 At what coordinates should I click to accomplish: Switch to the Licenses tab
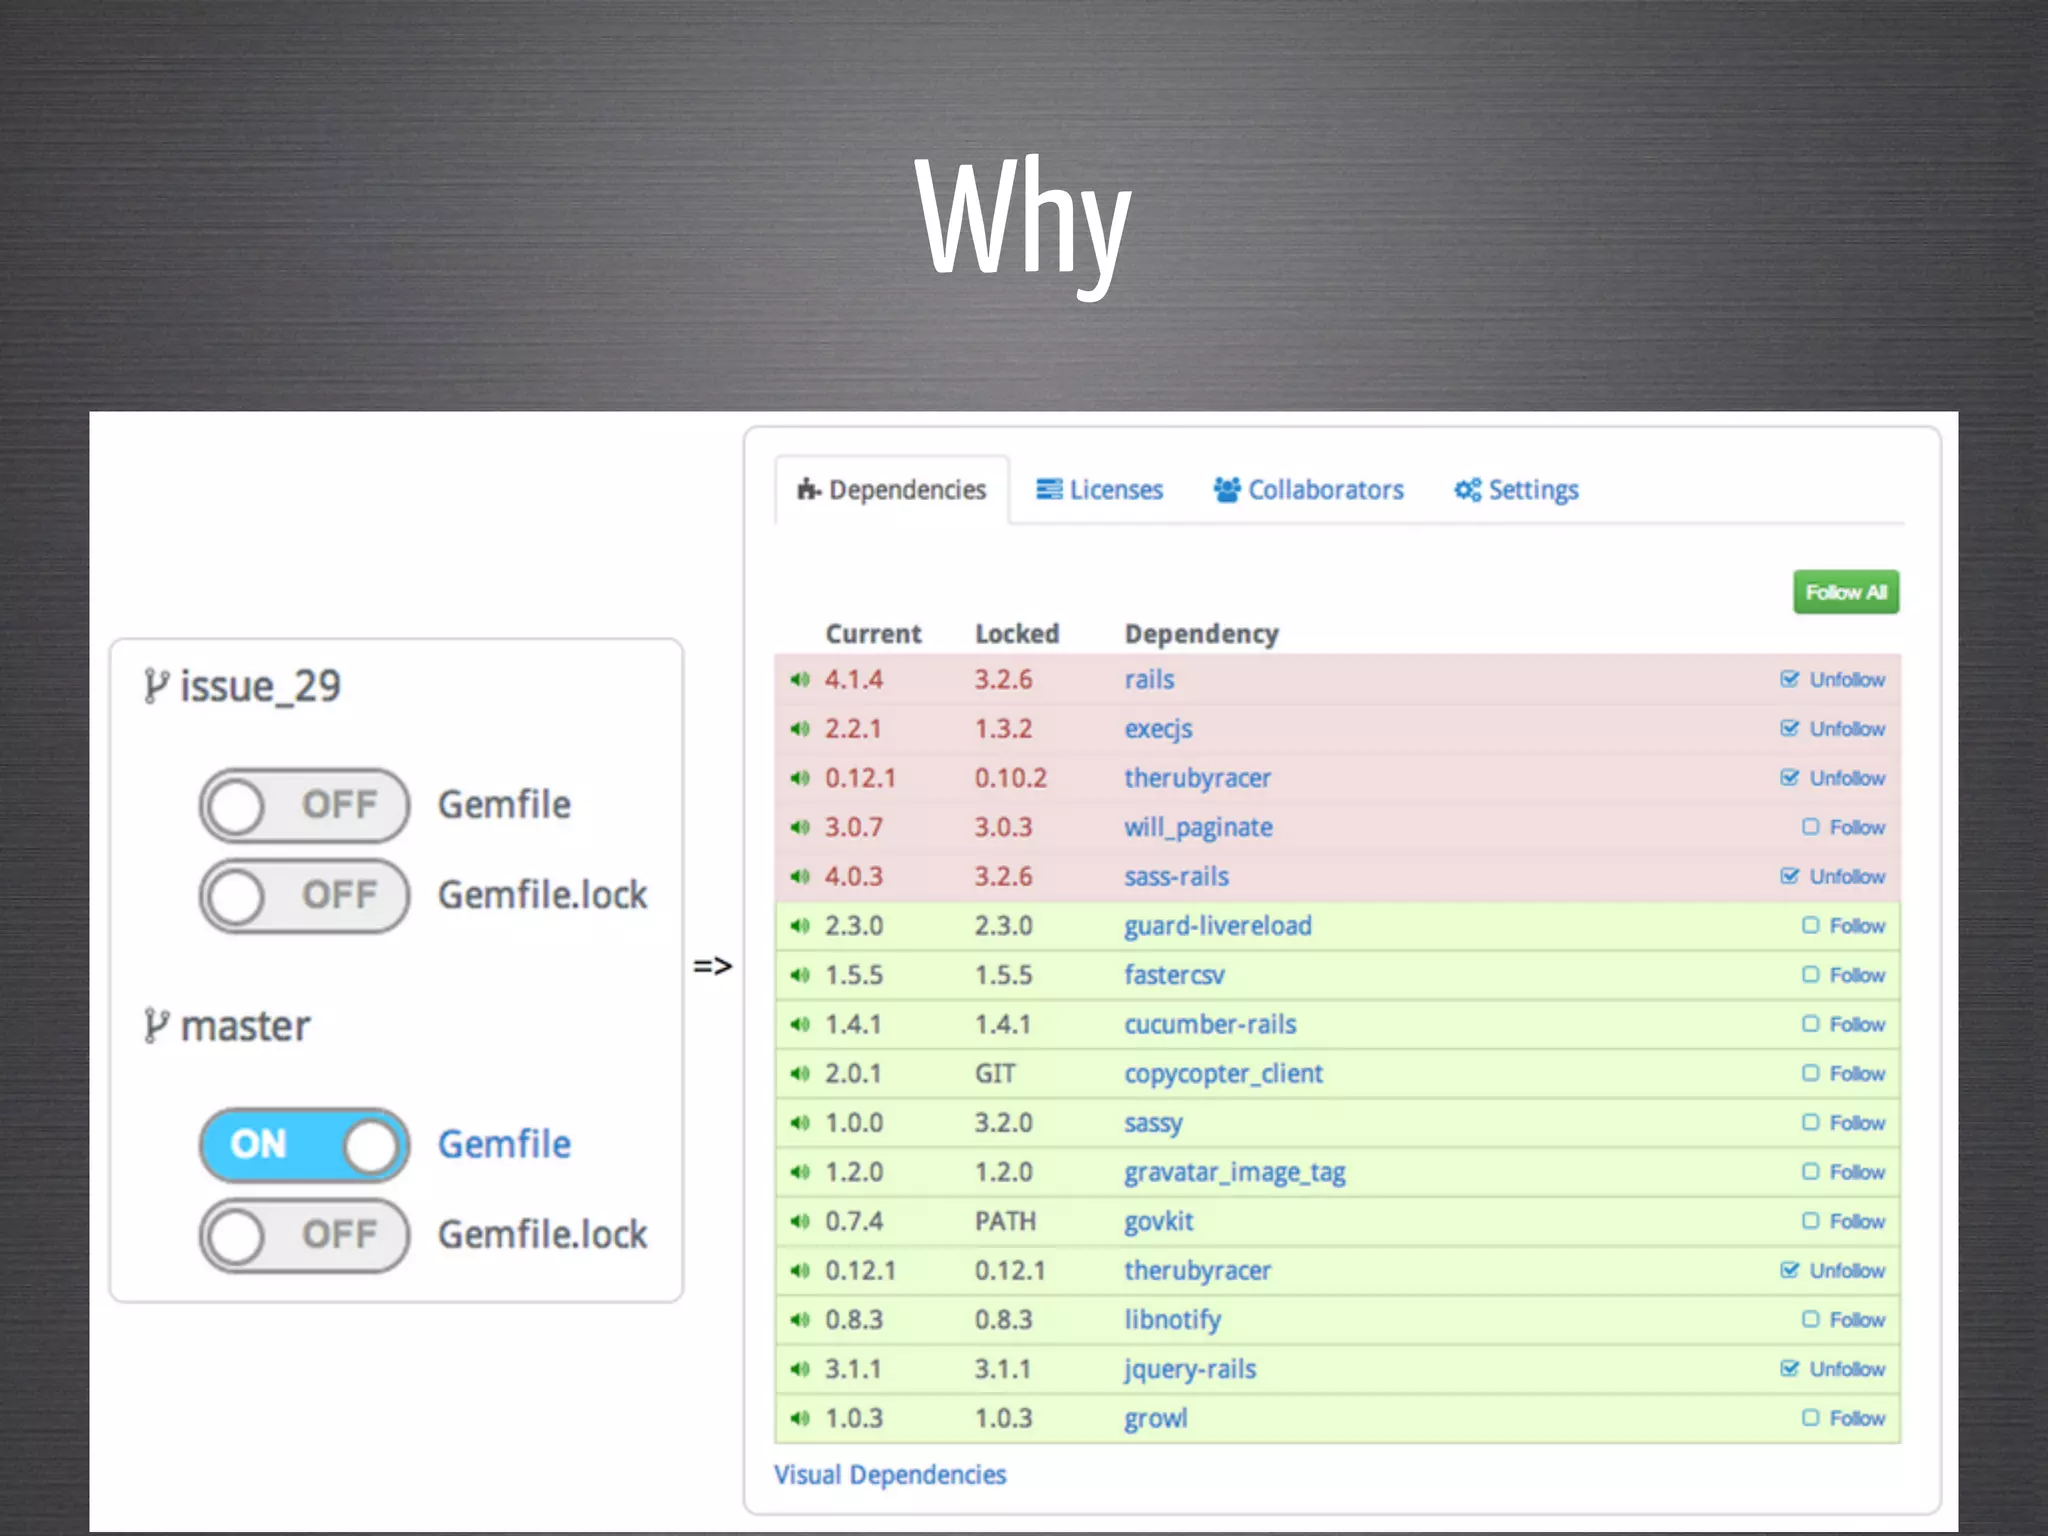tap(1100, 490)
